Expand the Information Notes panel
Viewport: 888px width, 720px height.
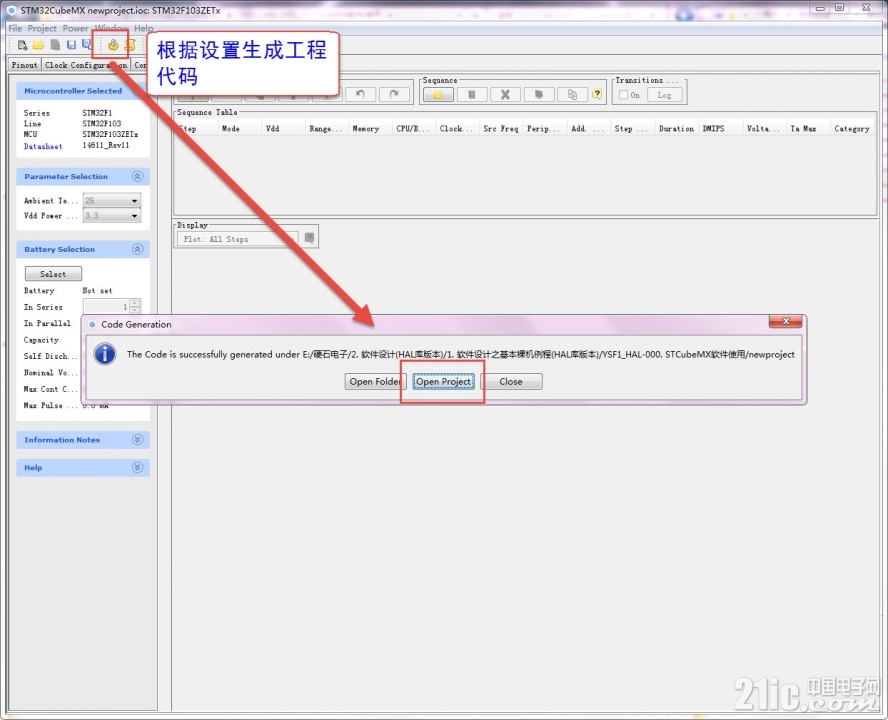(x=138, y=440)
